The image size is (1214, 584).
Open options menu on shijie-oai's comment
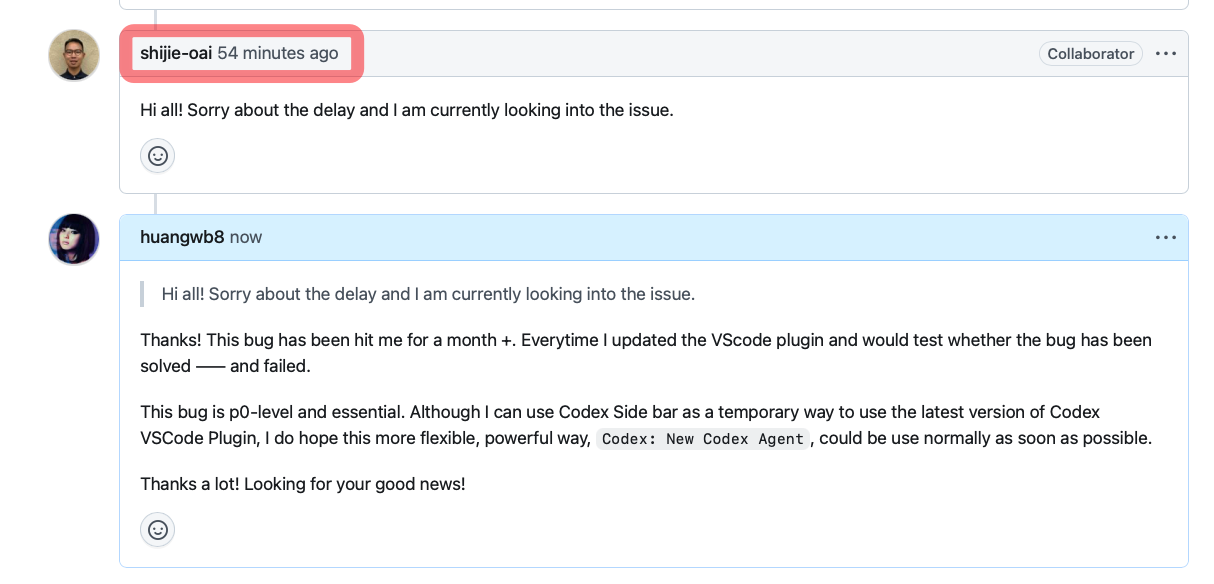tap(1166, 54)
